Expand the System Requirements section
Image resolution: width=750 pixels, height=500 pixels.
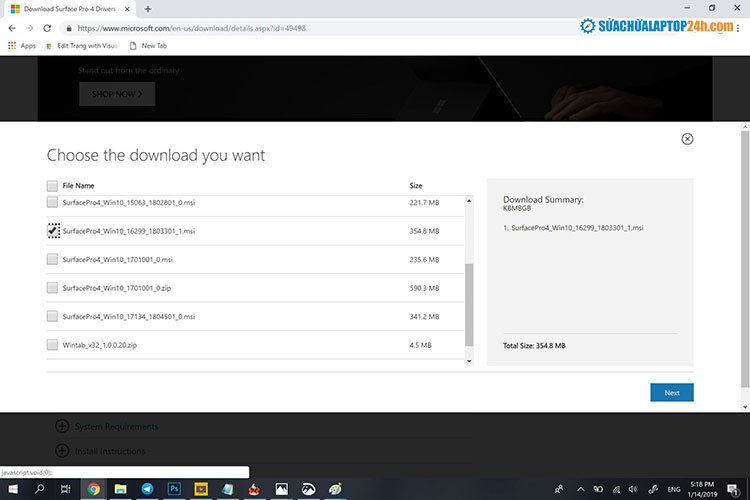tap(106, 426)
